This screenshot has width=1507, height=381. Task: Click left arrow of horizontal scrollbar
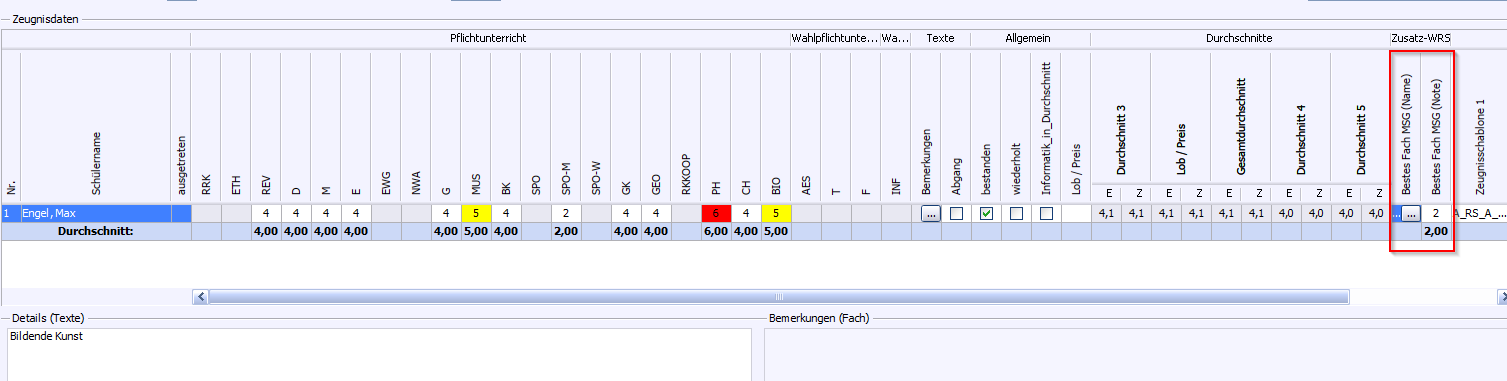coord(201,296)
